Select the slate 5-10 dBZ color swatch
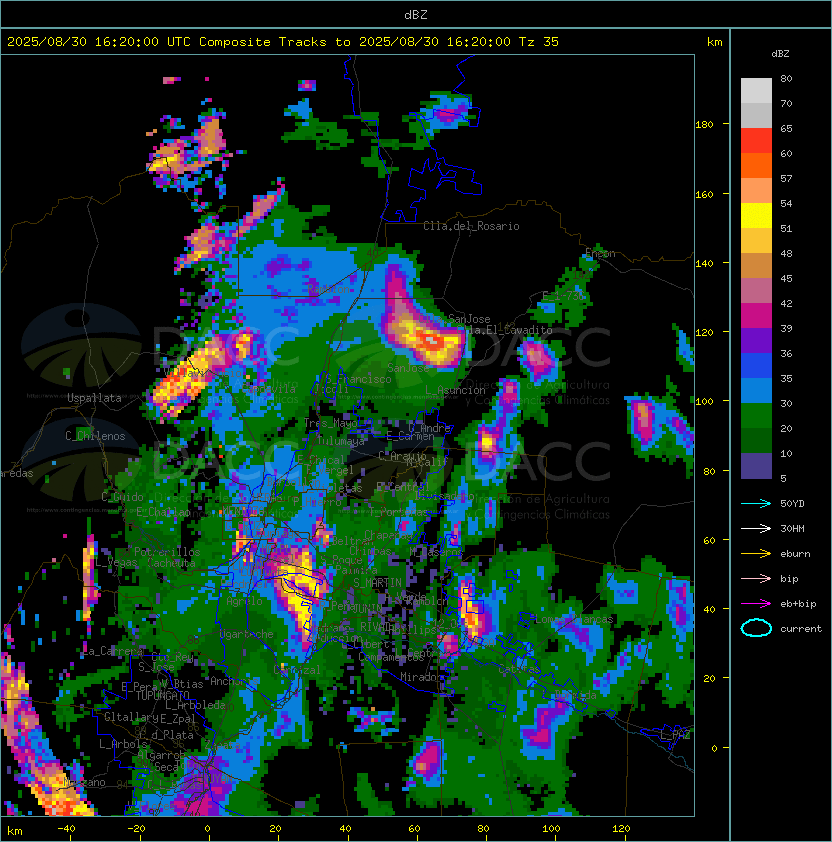832x842 pixels. pos(756,466)
